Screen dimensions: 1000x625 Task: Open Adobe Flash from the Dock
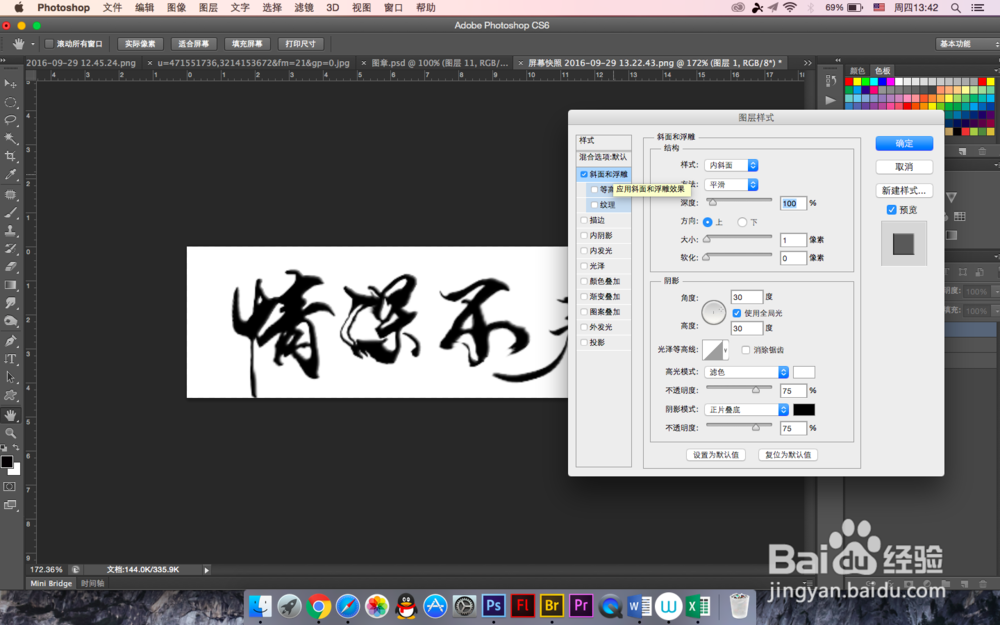click(523, 605)
